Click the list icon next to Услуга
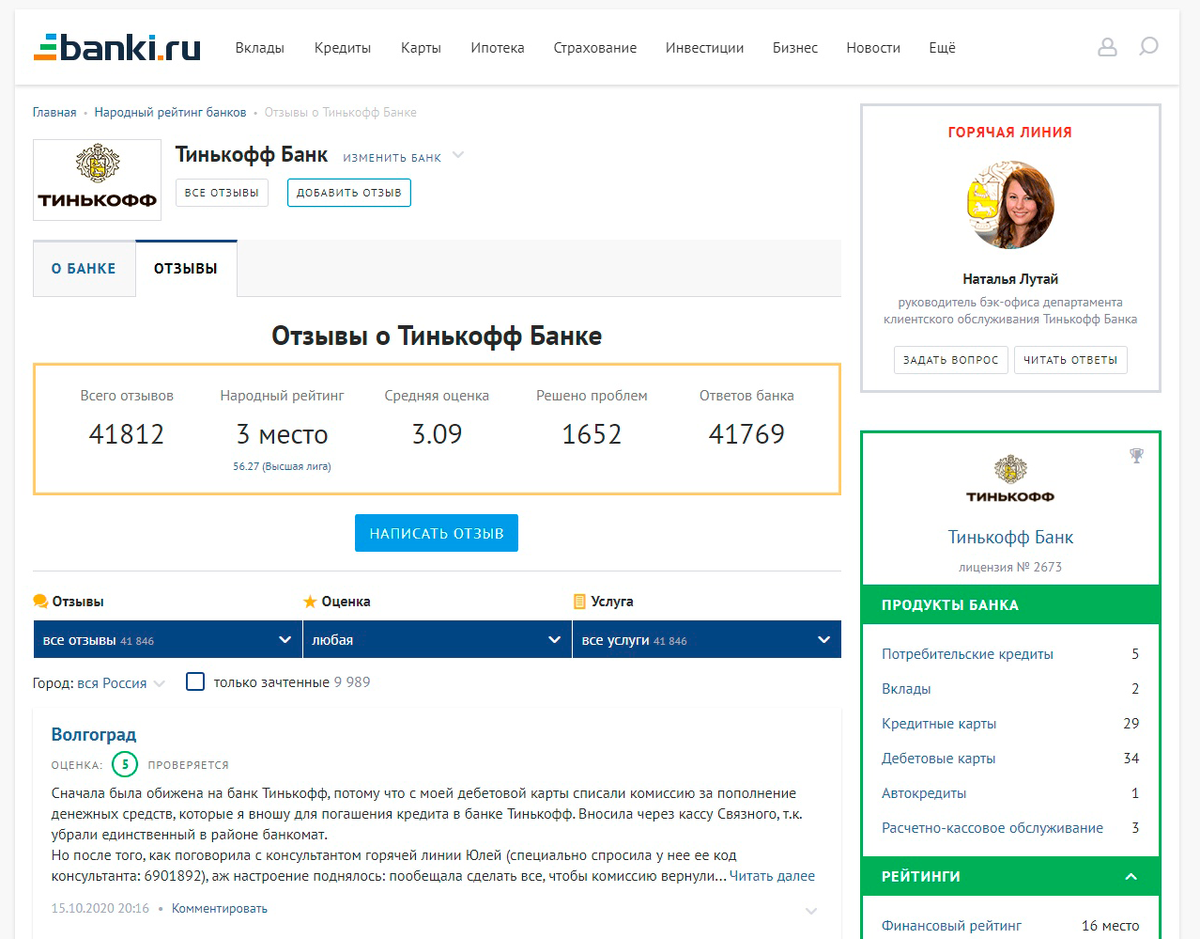The height and width of the screenshot is (939, 1200). [580, 601]
